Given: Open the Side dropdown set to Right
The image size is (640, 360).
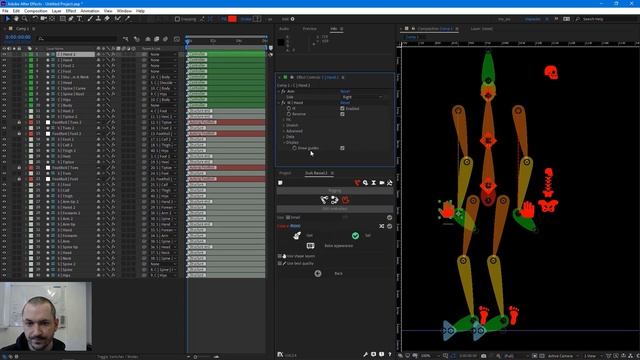Looking at the screenshot, I should pyautogui.click(x=362, y=97).
